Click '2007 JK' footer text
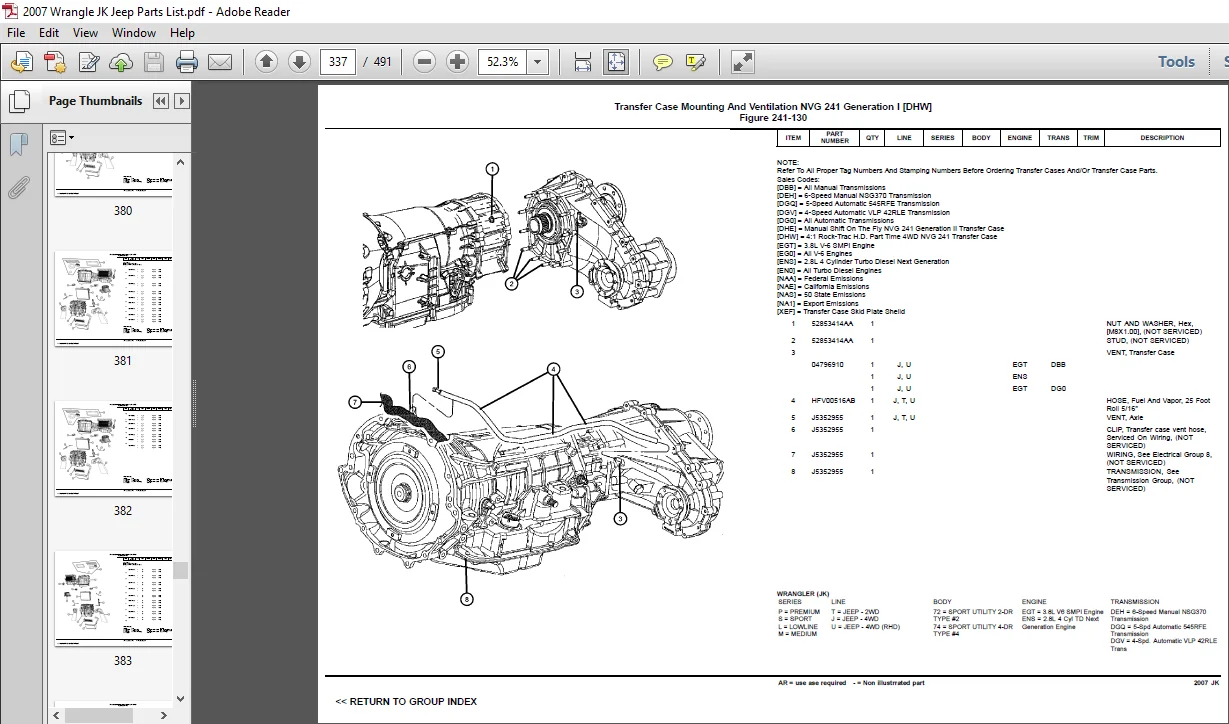The width and height of the screenshot is (1229, 724). coord(1206,683)
